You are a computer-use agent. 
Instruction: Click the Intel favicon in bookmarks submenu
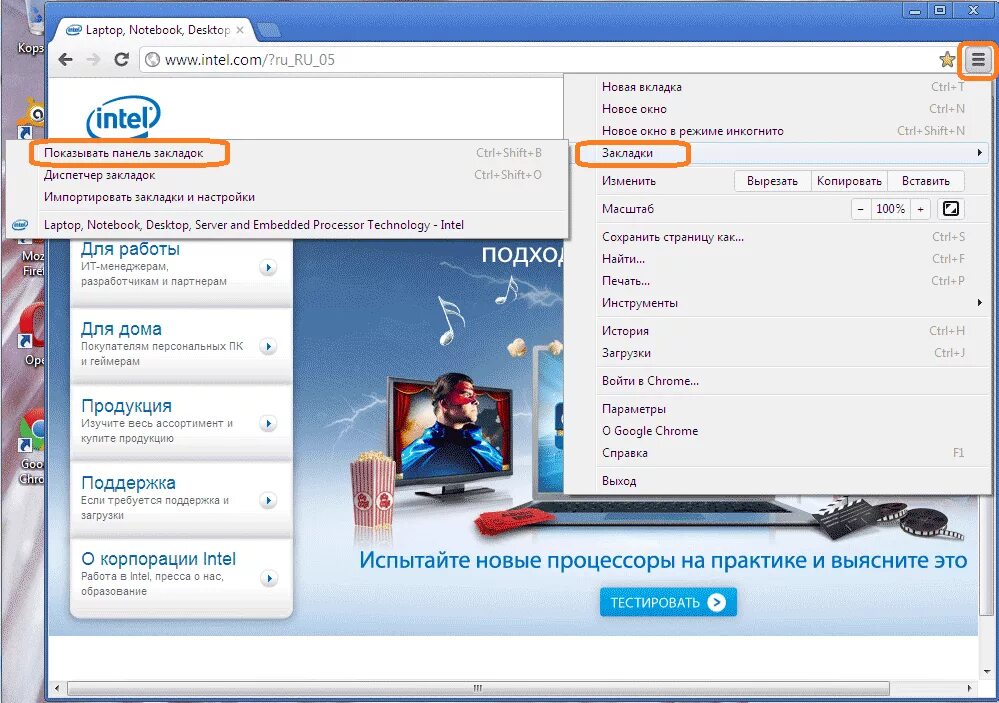20,225
